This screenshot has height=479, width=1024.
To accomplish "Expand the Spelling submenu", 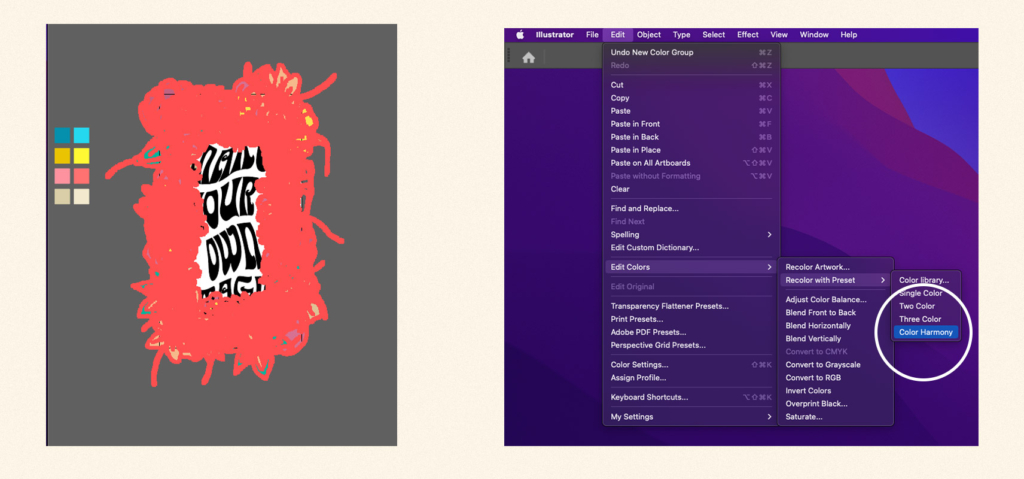I will coord(692,235).
